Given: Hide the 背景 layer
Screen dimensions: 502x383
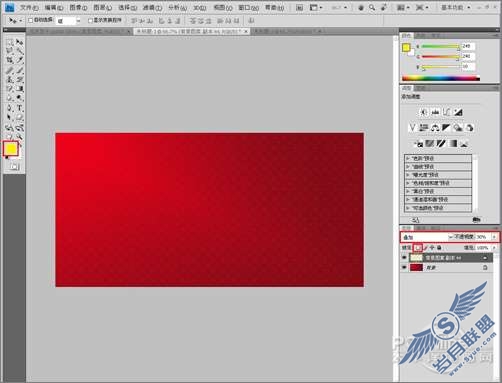Looking at the screenshot, I should 404,267.
